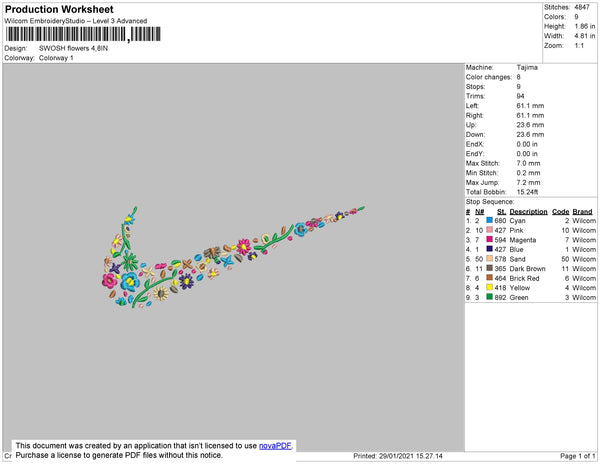This screenshot has width=600, height=464.
Task: Click the 'N#' column header
Action: coord(479,211)
